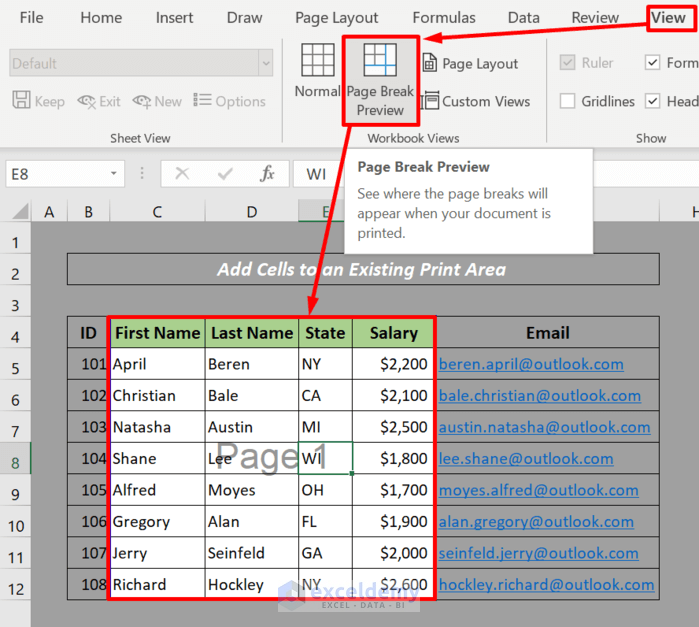Open Custom Views dialog
Screen dimensions: 699x627
click(476, 101)
